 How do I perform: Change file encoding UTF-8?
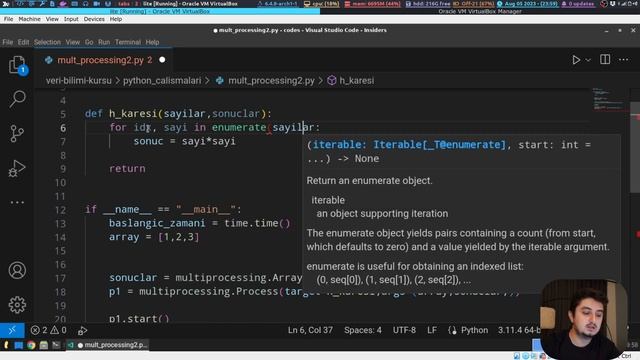[x=404, y=330]
